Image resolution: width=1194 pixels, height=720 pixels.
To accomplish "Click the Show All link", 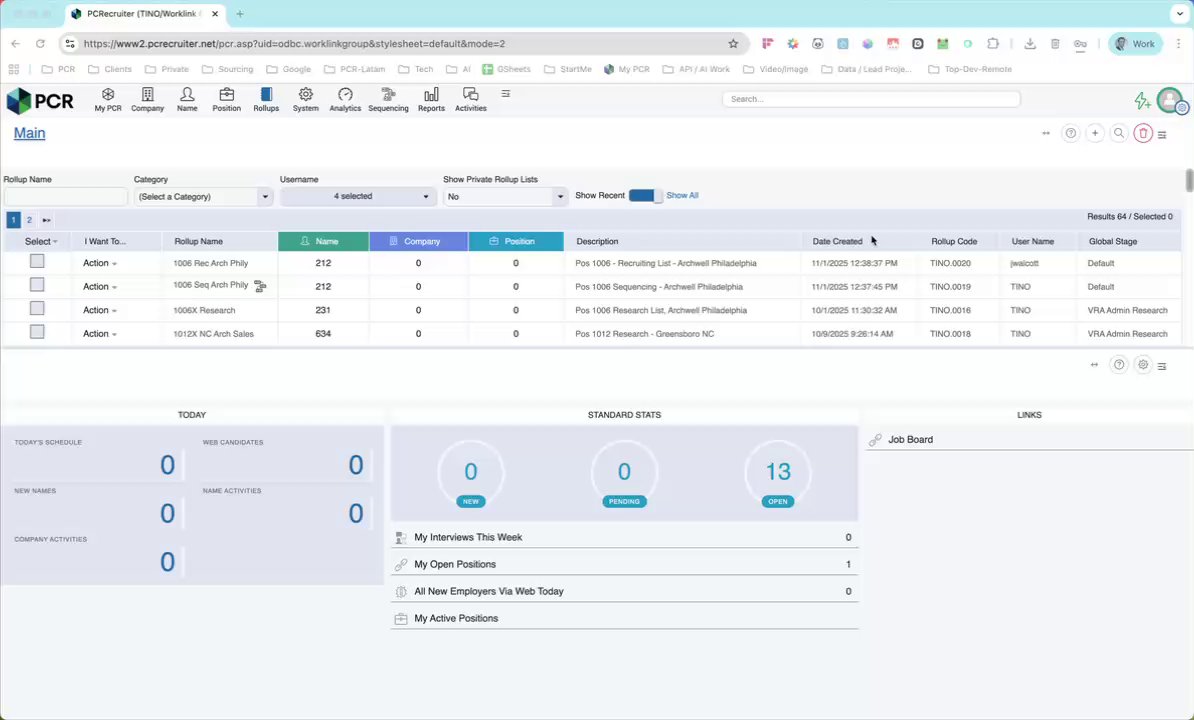I will (x=682, y=196).
